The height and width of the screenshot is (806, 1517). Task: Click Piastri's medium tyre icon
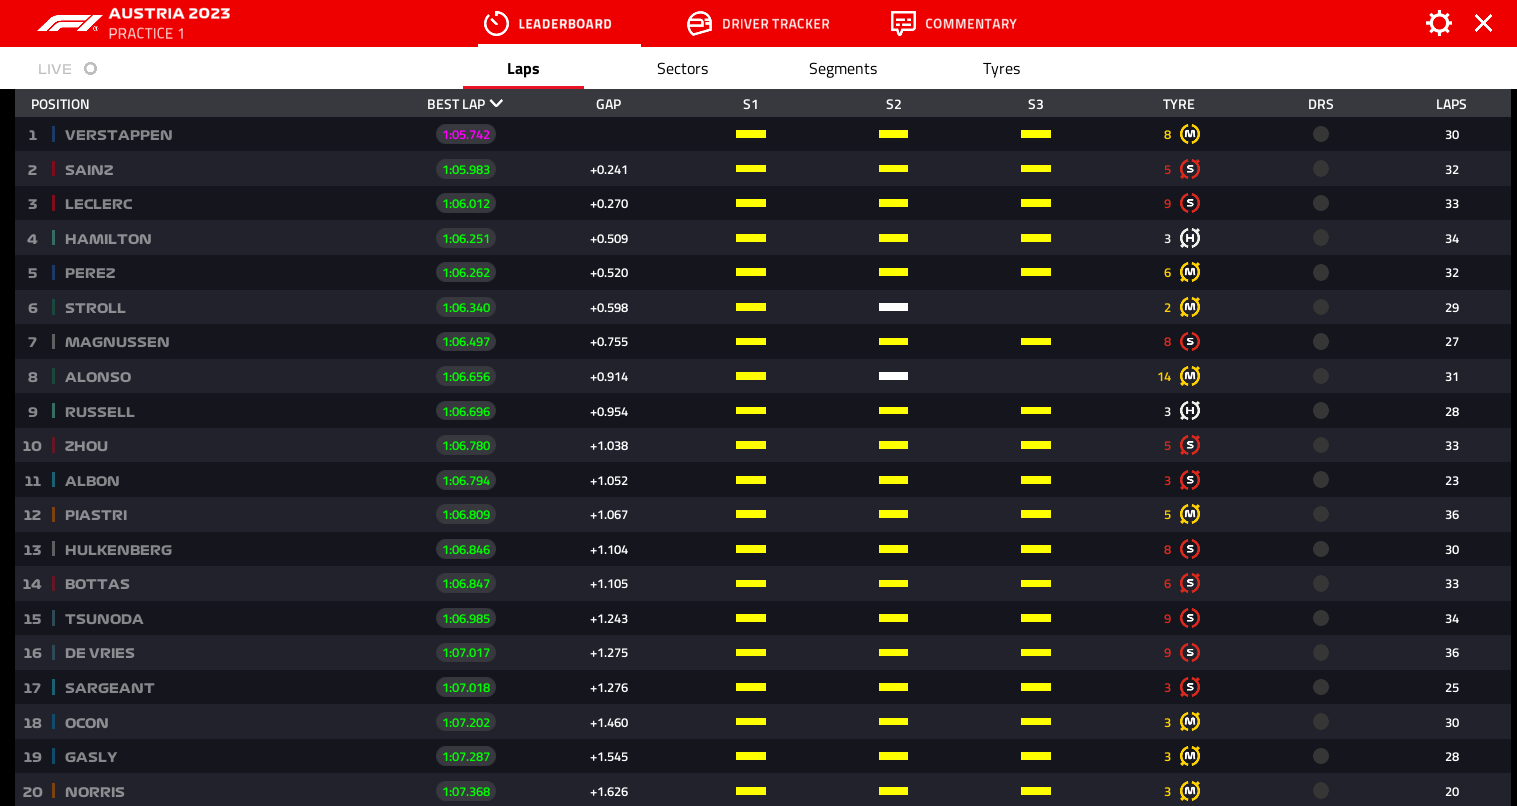[1190, 514]
